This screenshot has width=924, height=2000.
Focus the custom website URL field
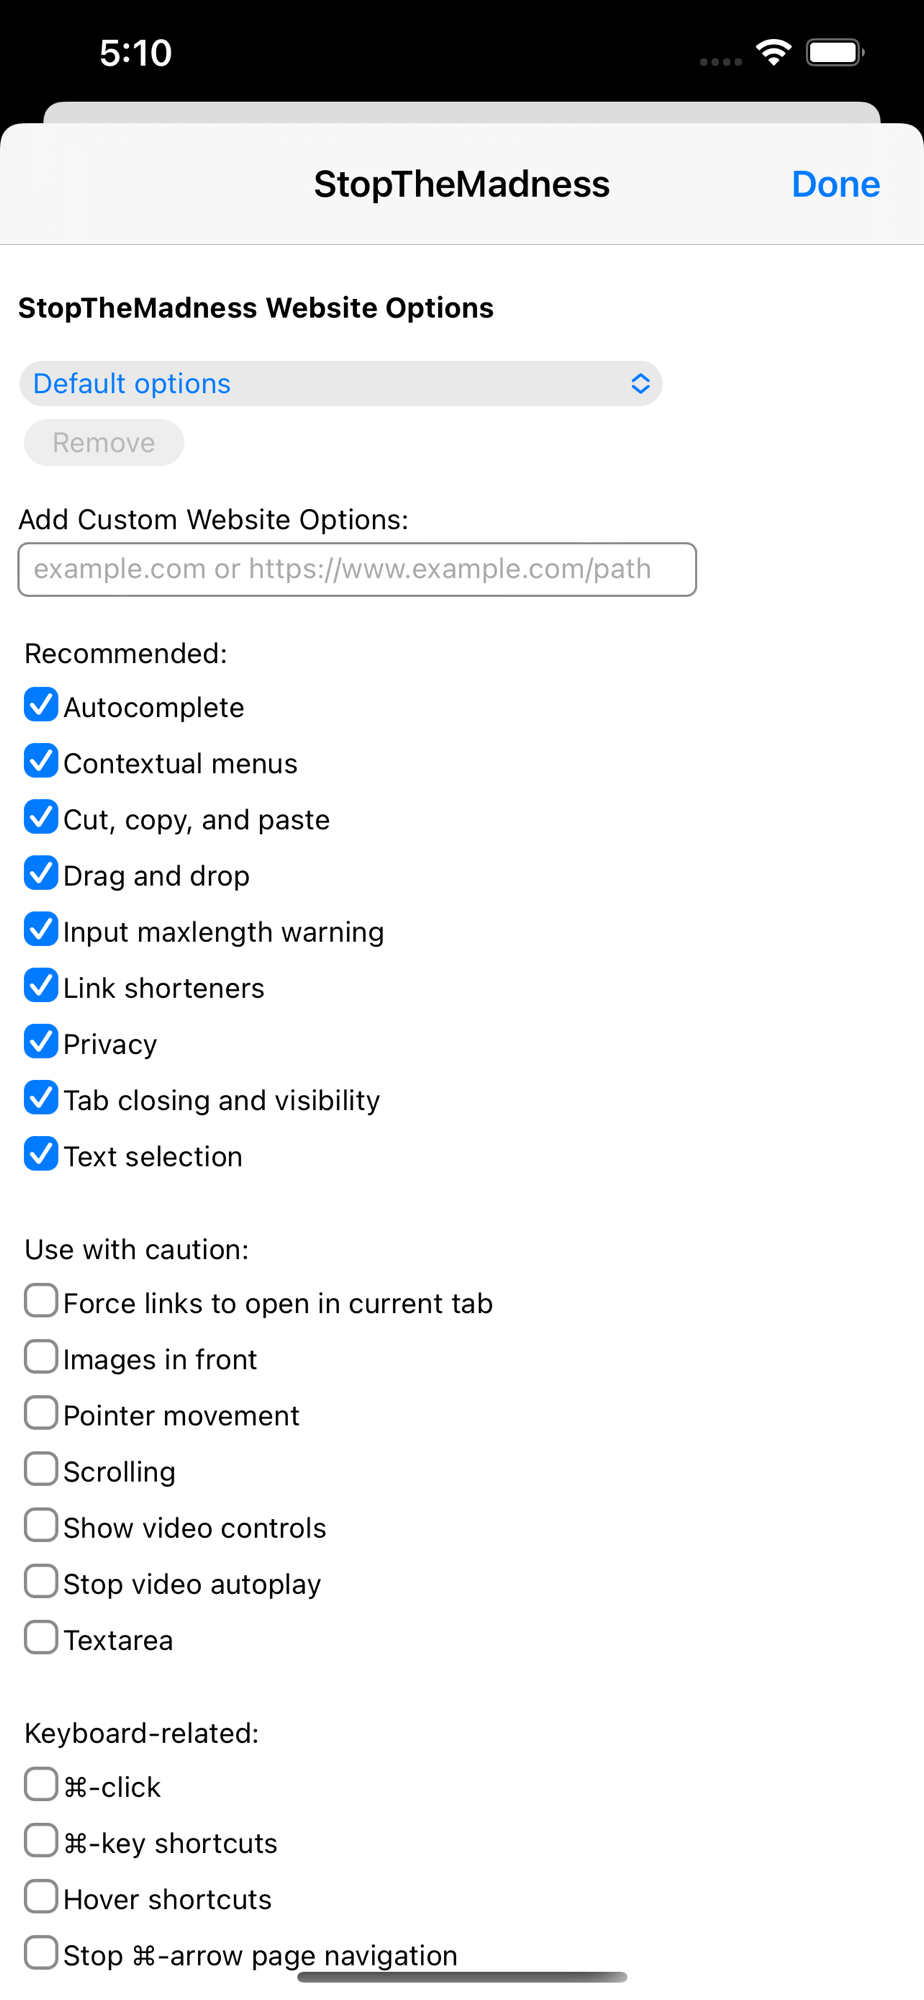(357, 570)
